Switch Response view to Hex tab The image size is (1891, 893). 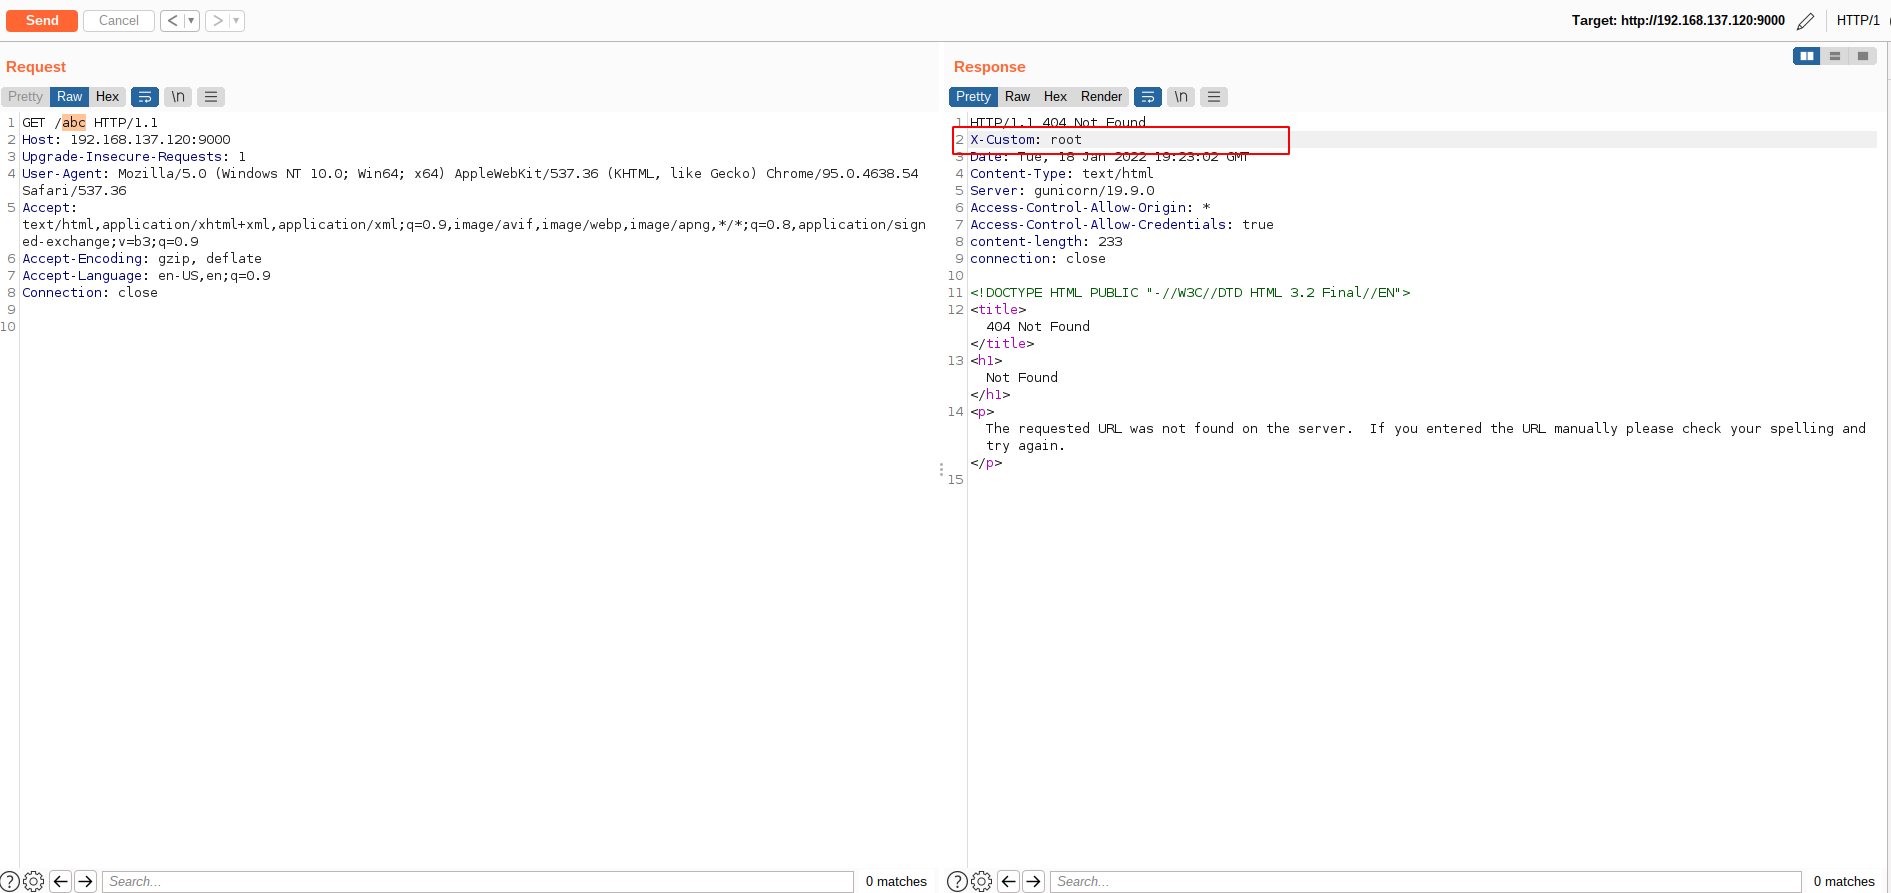tap(1055, 97)
